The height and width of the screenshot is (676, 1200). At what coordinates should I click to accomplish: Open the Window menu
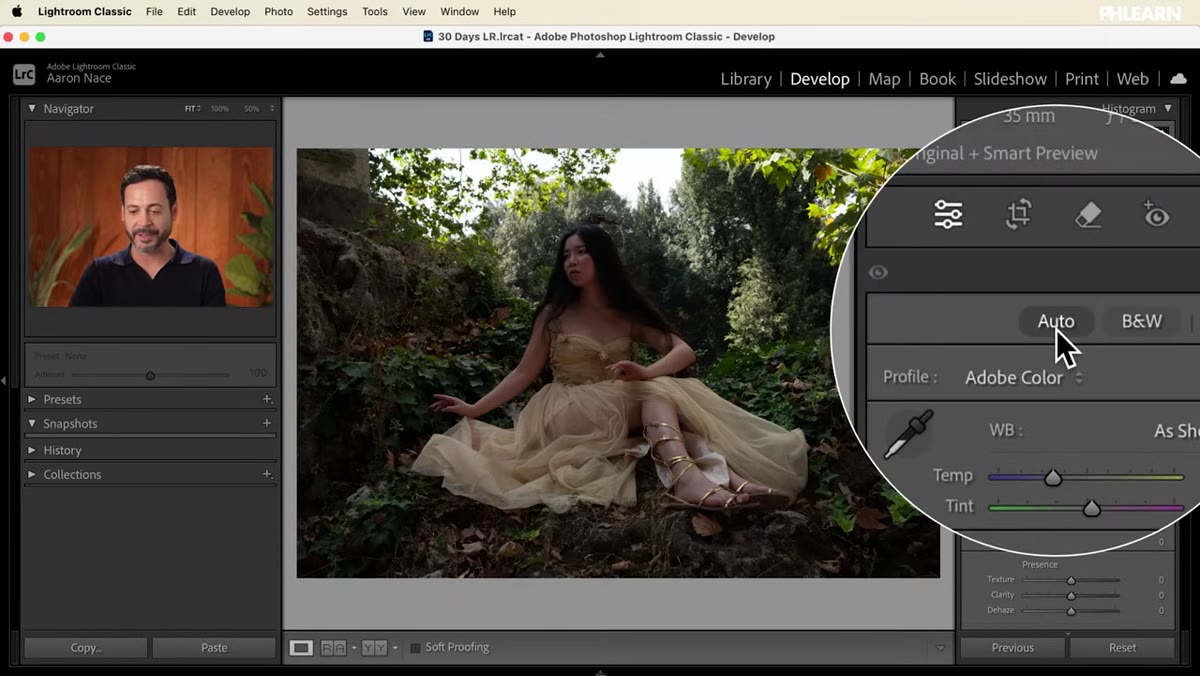(459, 11)
